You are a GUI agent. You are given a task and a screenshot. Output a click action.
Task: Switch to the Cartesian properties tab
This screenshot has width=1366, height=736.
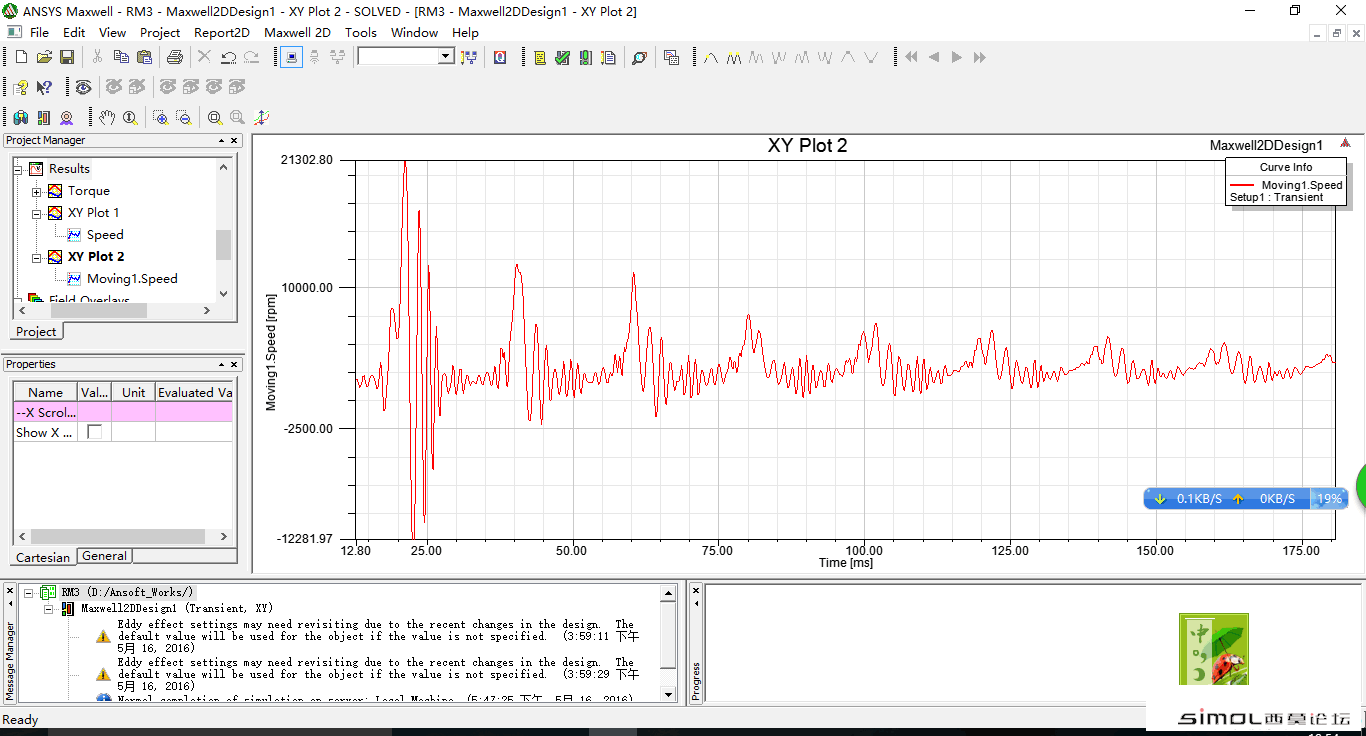pyautogui.click(x=43, y=557)
